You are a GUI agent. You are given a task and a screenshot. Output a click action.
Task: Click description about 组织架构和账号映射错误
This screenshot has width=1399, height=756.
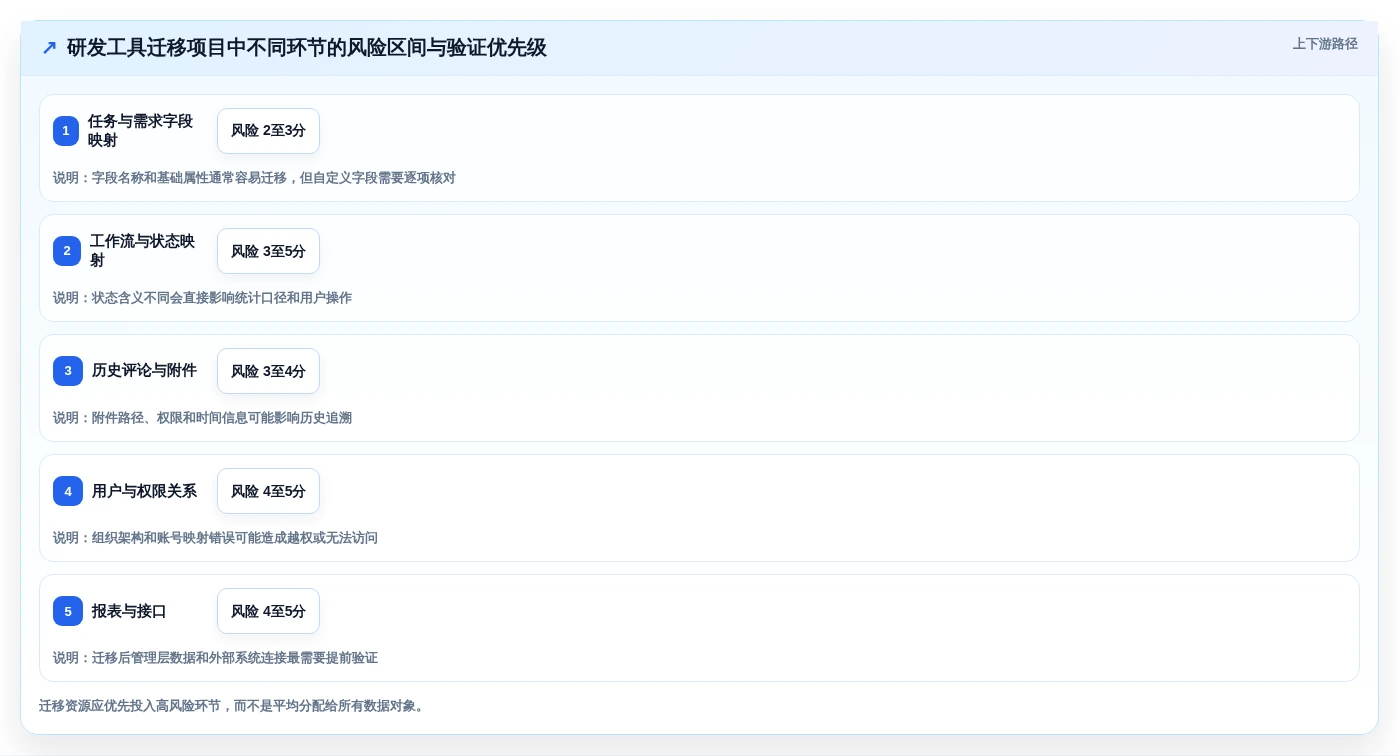tap(215, 538)
